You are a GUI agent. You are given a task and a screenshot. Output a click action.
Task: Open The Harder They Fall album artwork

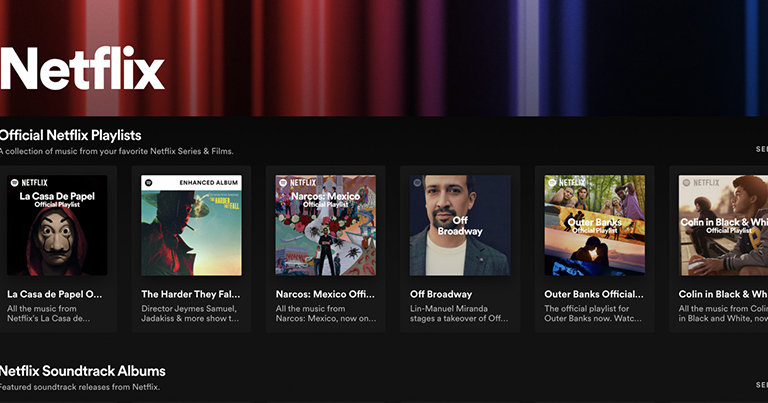191,226
